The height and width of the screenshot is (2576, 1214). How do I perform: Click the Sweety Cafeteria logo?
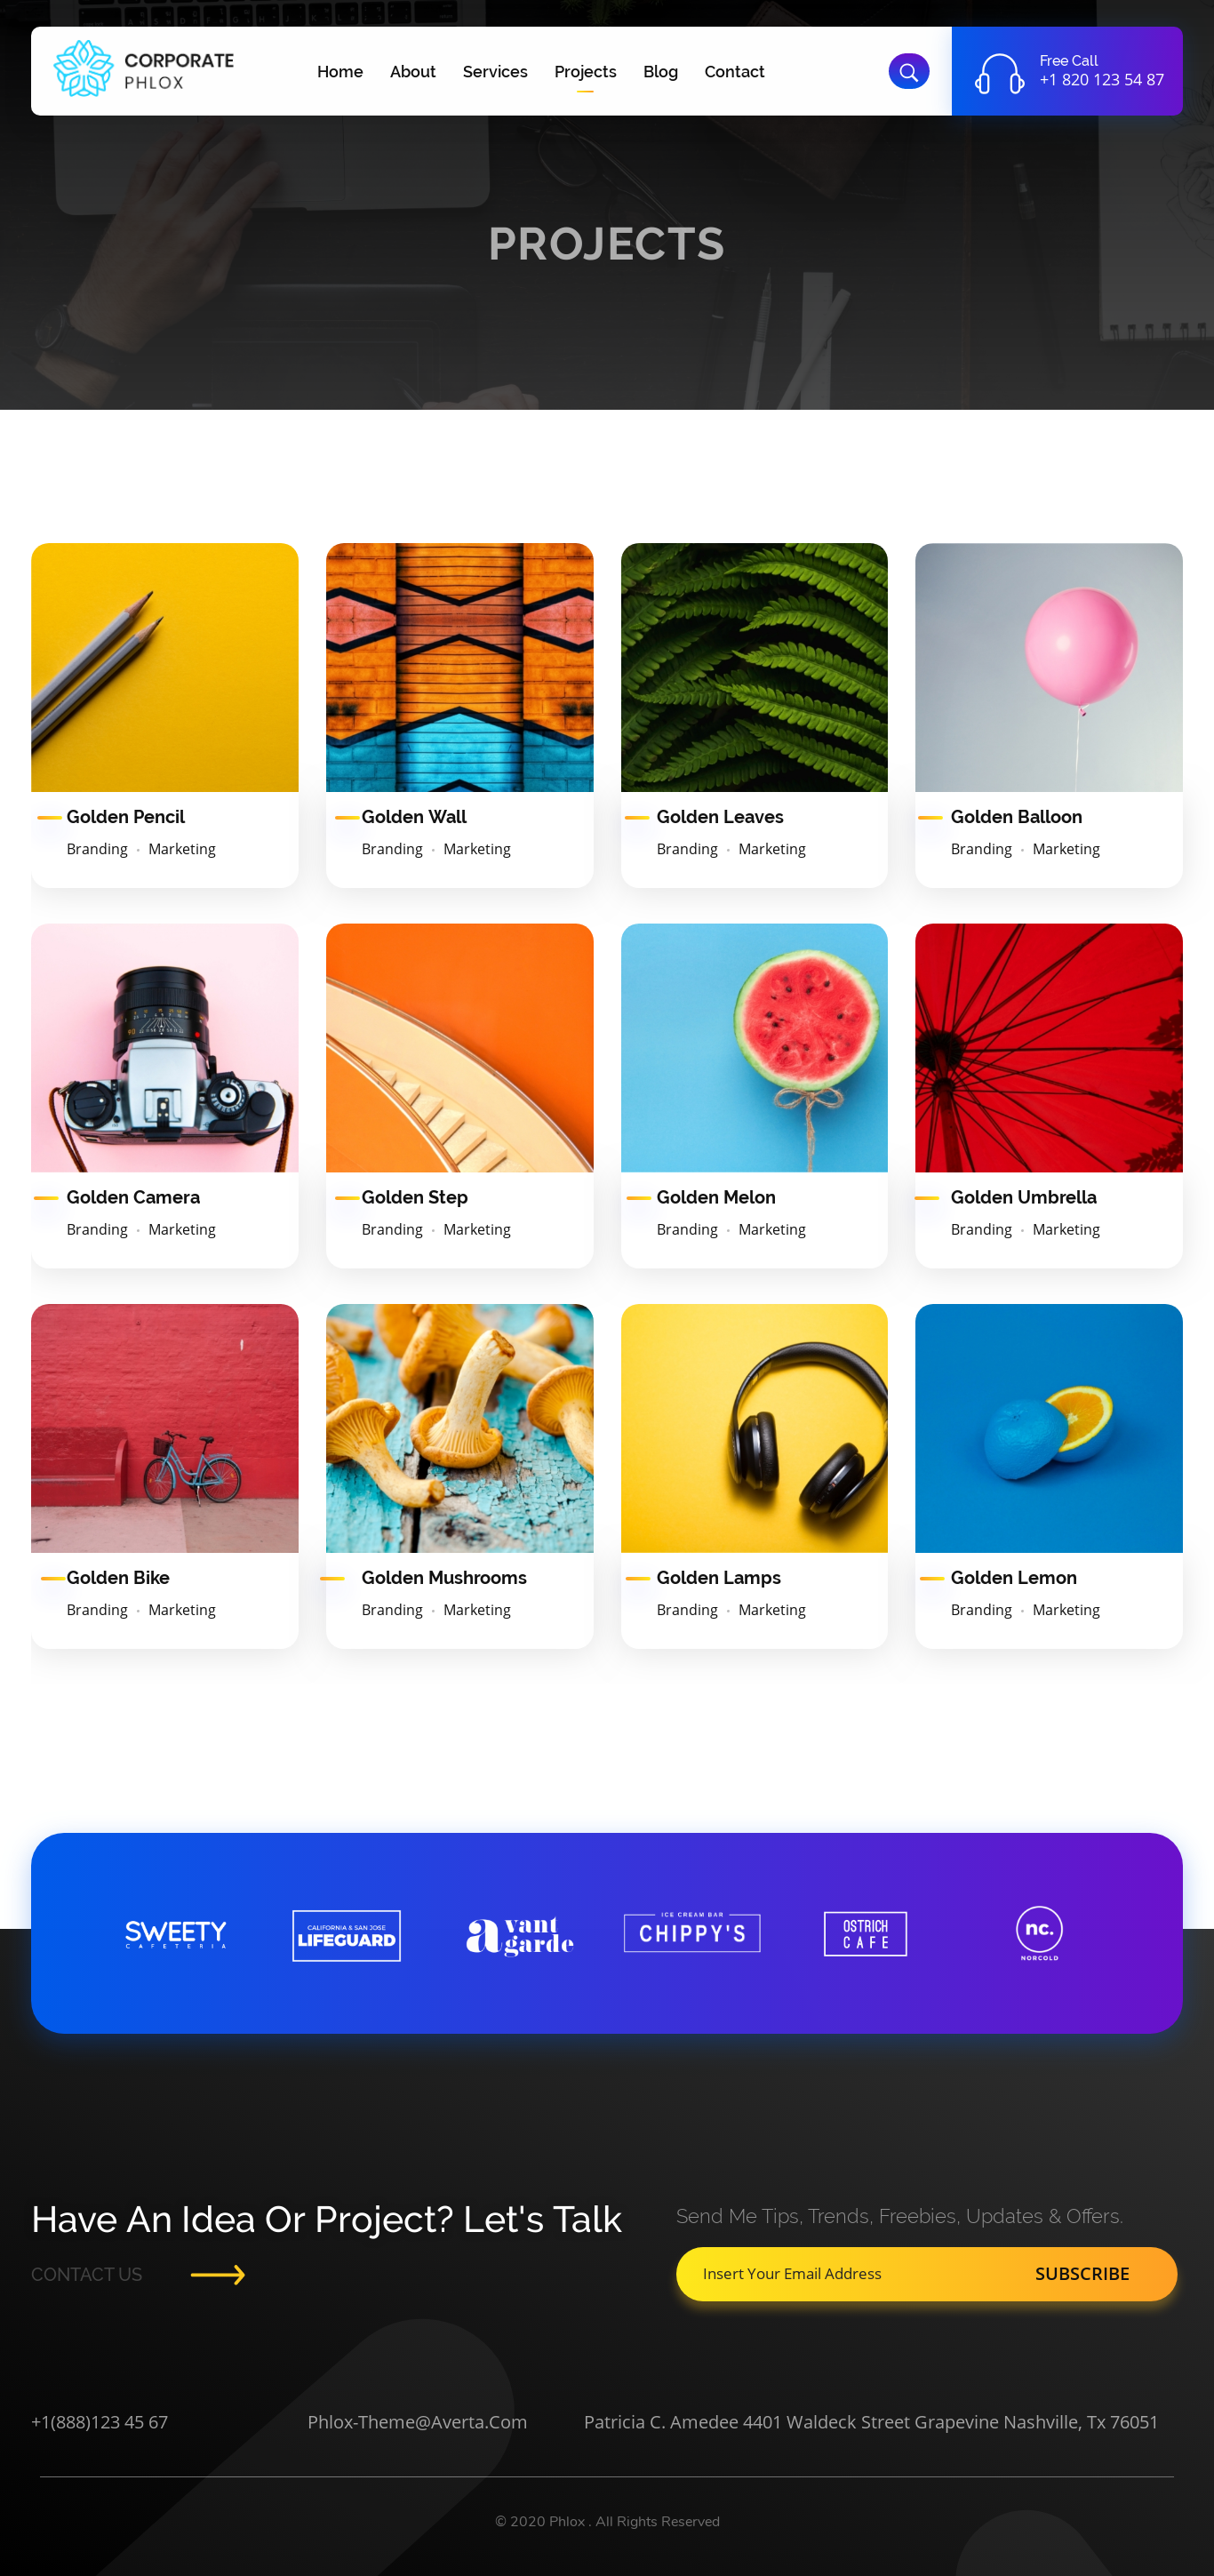(175, 1934)
